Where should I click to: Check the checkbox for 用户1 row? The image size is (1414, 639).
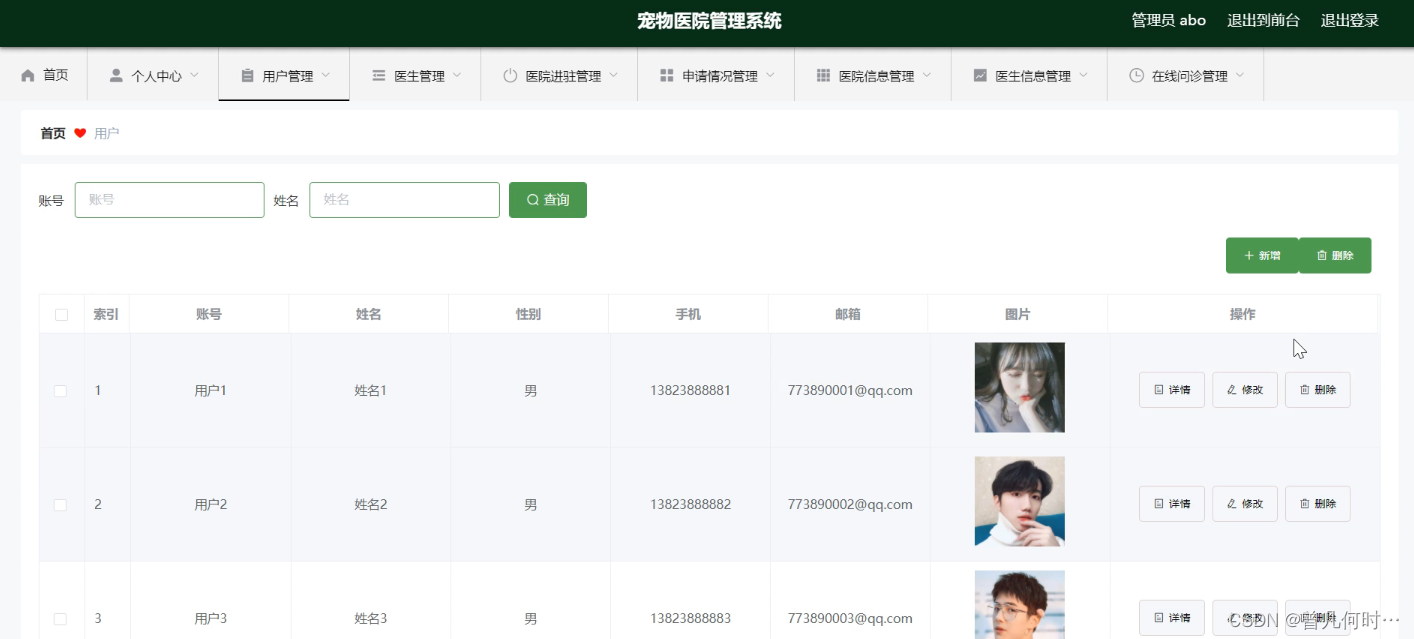coord(61,391)
